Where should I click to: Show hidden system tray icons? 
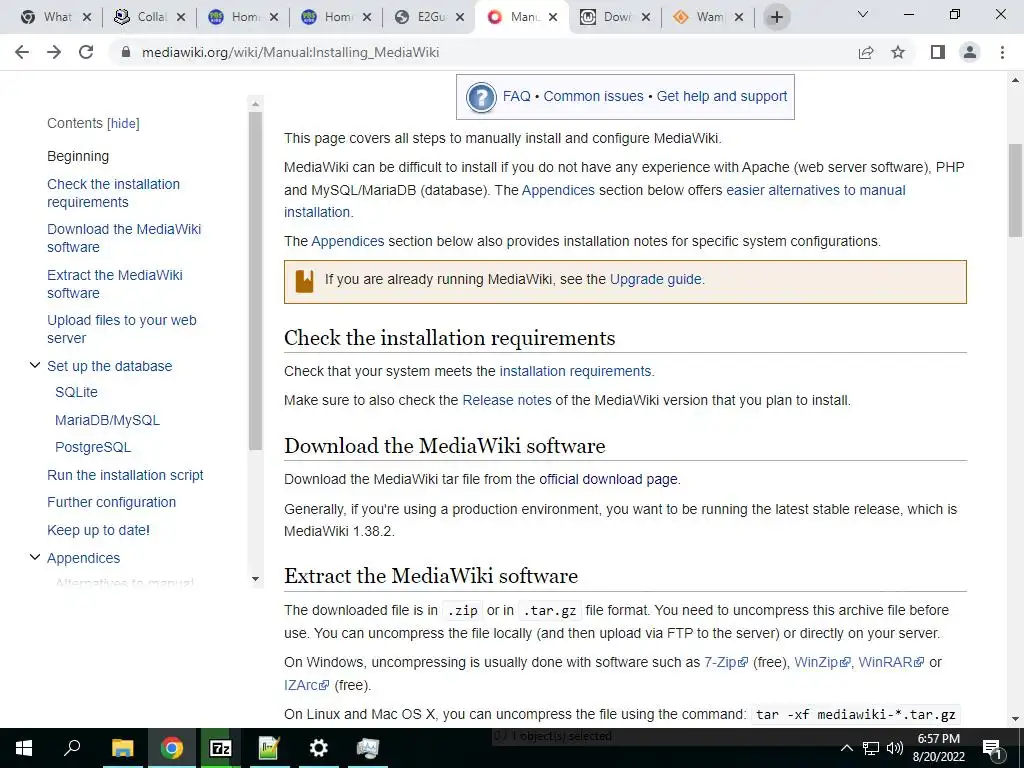click(x=846, y=748)
